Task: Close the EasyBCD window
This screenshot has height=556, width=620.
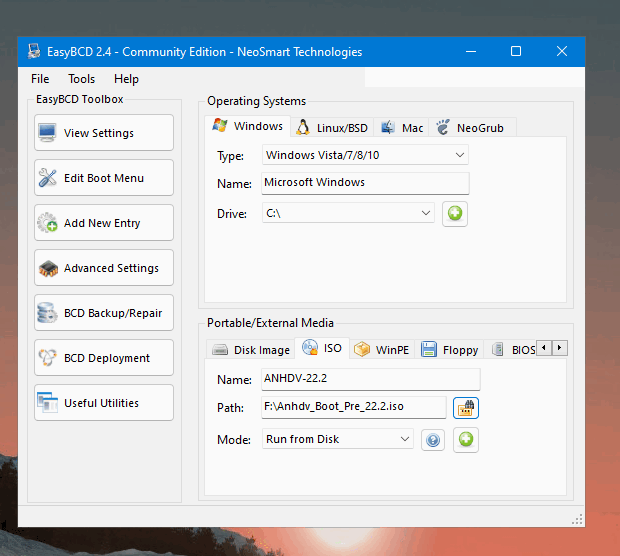Action: [562, 51]
